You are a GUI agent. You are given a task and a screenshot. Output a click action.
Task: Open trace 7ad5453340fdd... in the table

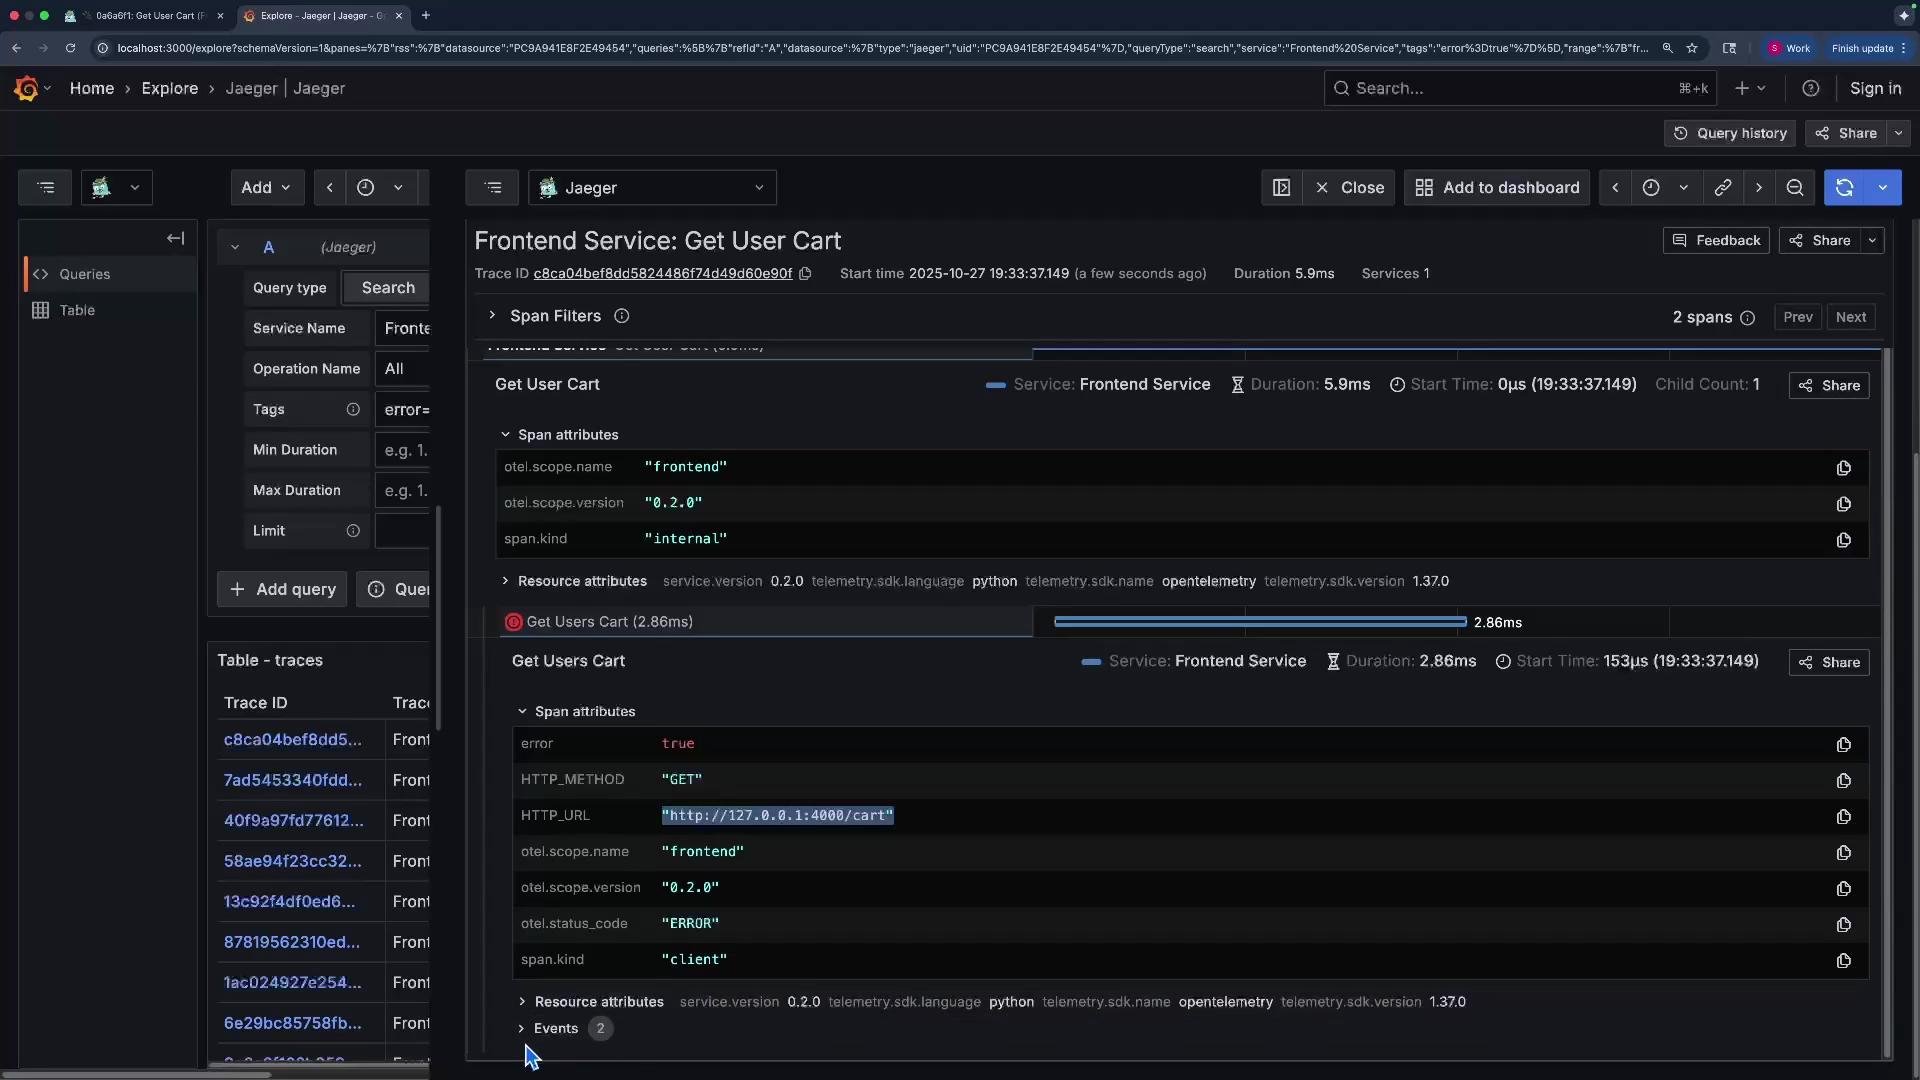pyautogui.click(x=293, y=780)
